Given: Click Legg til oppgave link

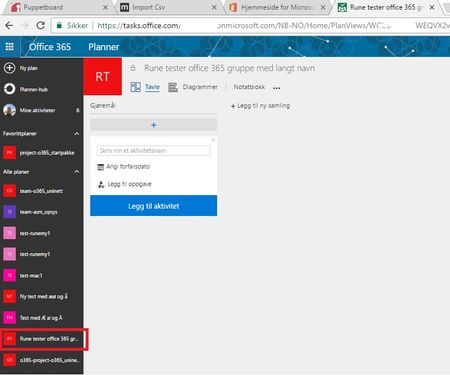Looking at the screenshot, I should click(x=129, y=184).
